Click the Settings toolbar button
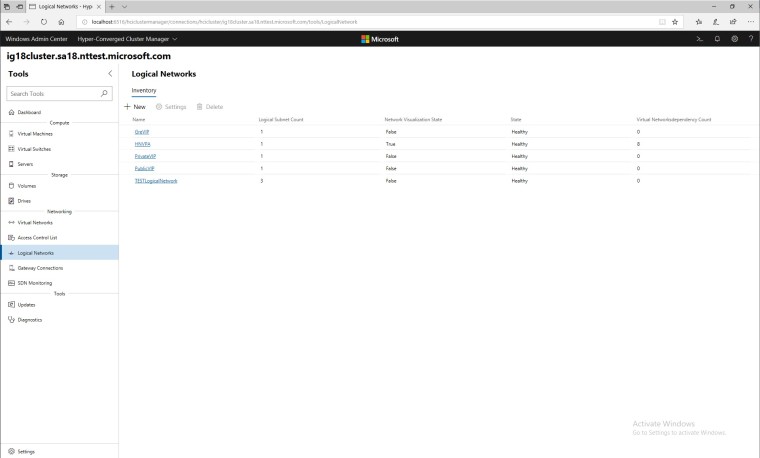The image size is (760, 458). click(171, 107)
